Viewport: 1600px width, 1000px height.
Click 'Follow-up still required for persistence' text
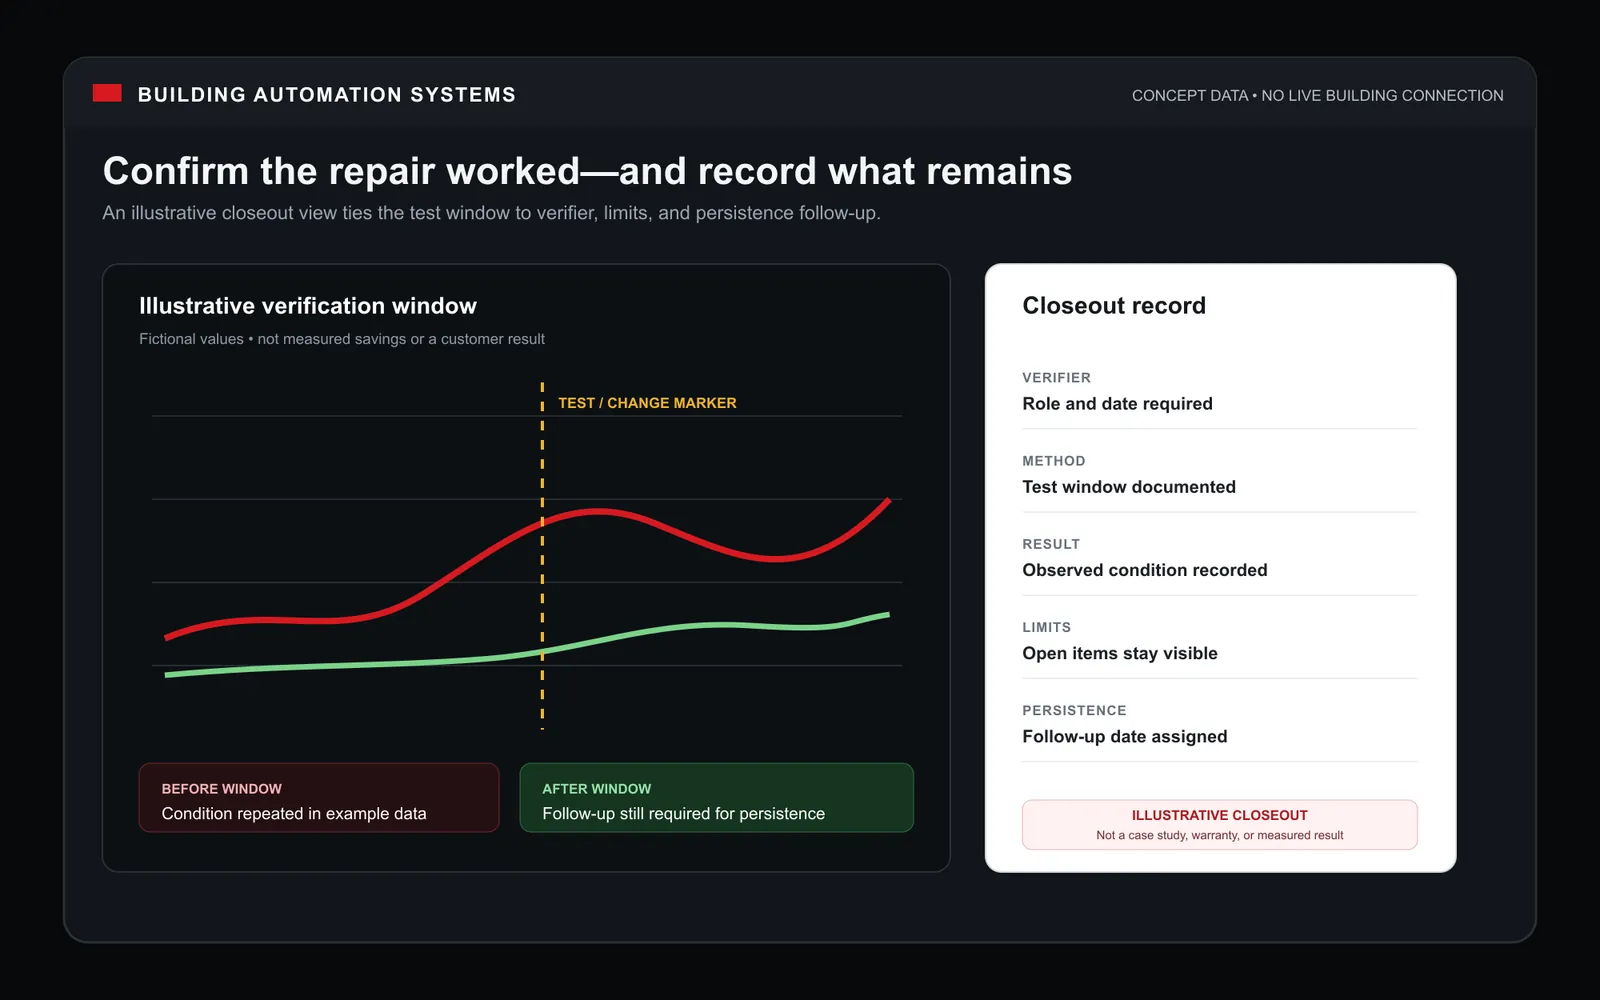click(684, 814)
